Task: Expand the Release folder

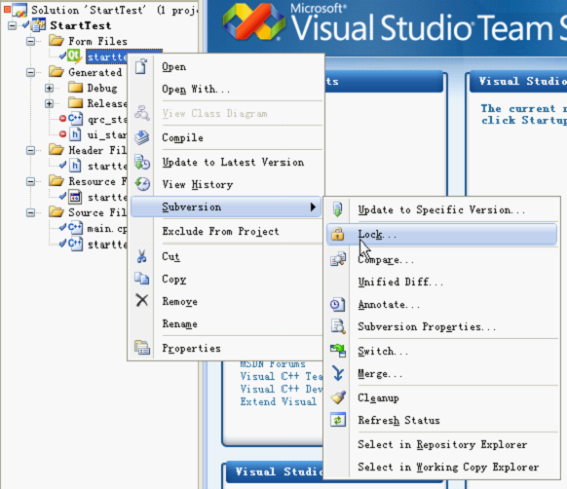Action: 50,103
